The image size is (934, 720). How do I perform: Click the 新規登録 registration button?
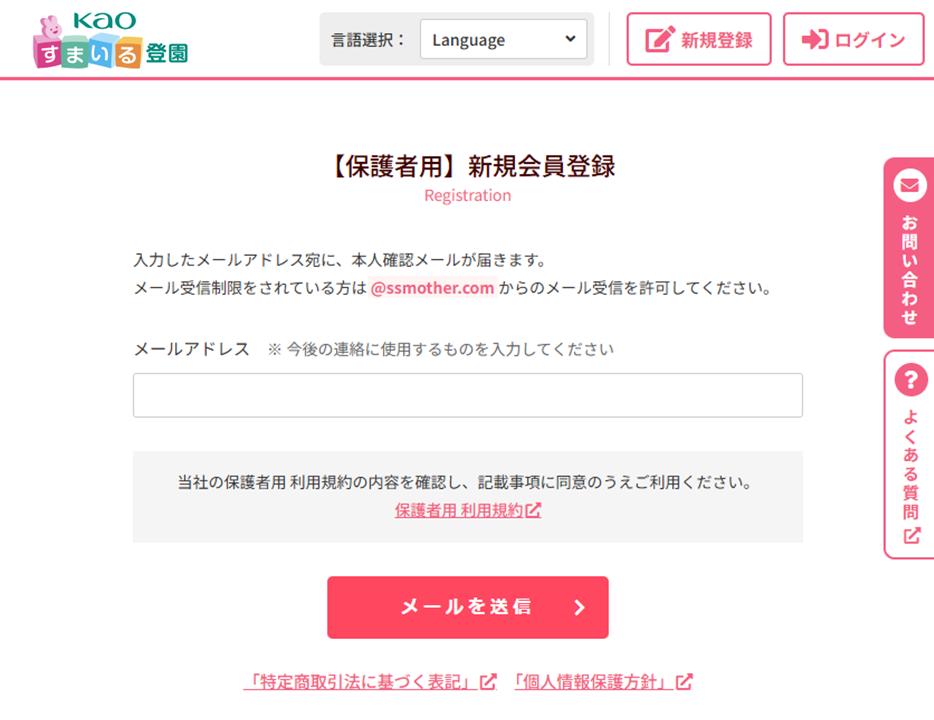(698, 39)
